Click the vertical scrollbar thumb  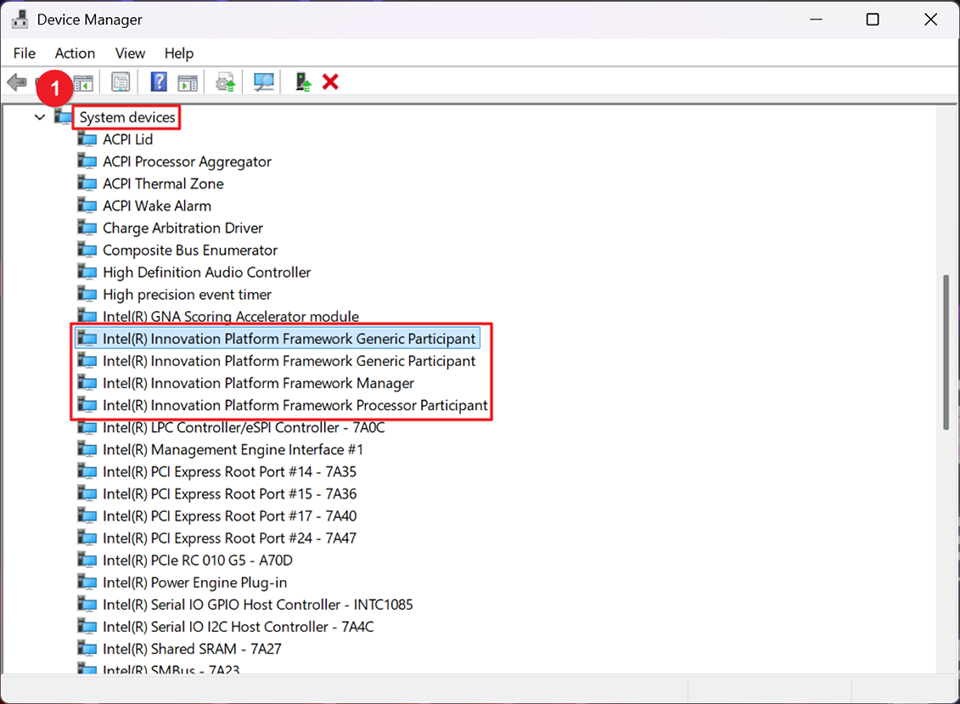946,352
